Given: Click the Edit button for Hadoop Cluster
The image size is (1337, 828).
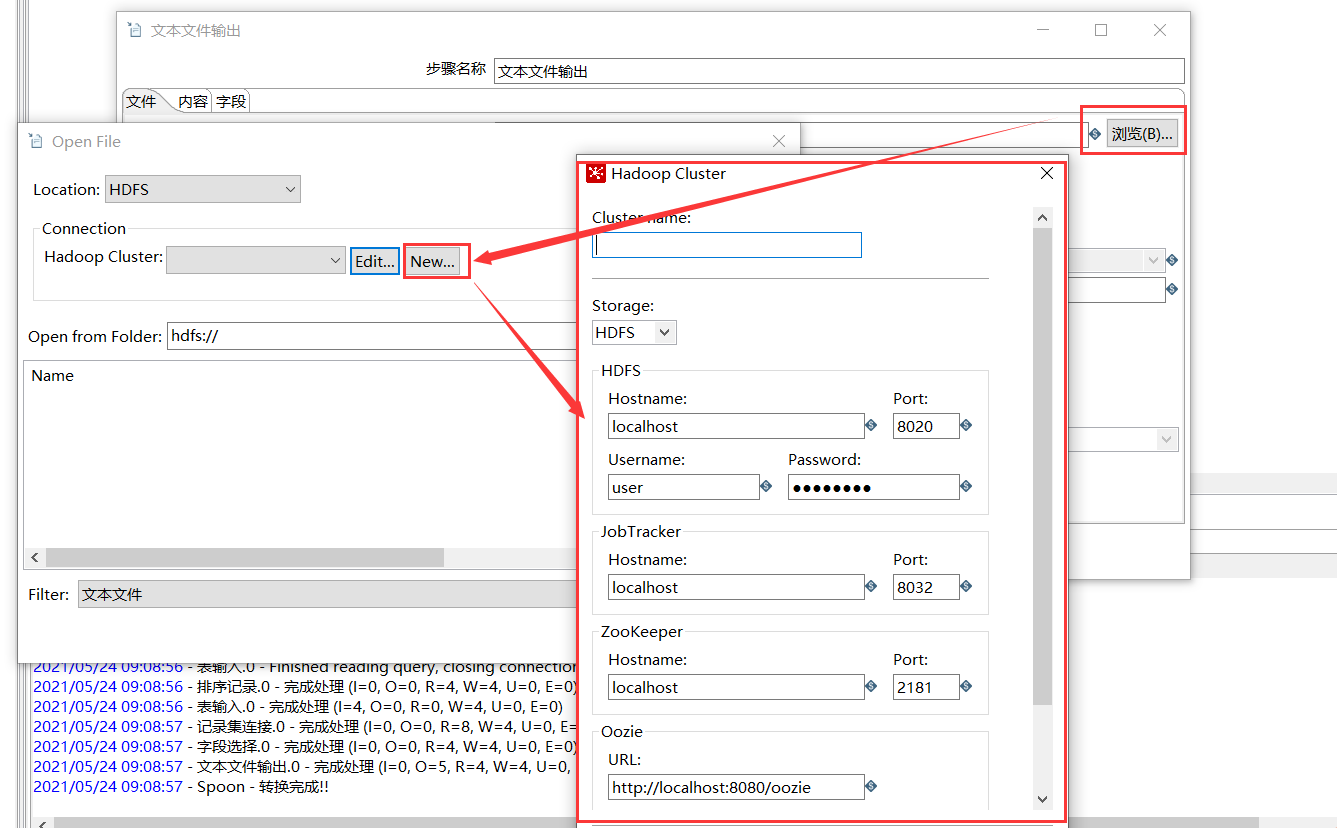Looking at the screenshot, I should (374, 260).
